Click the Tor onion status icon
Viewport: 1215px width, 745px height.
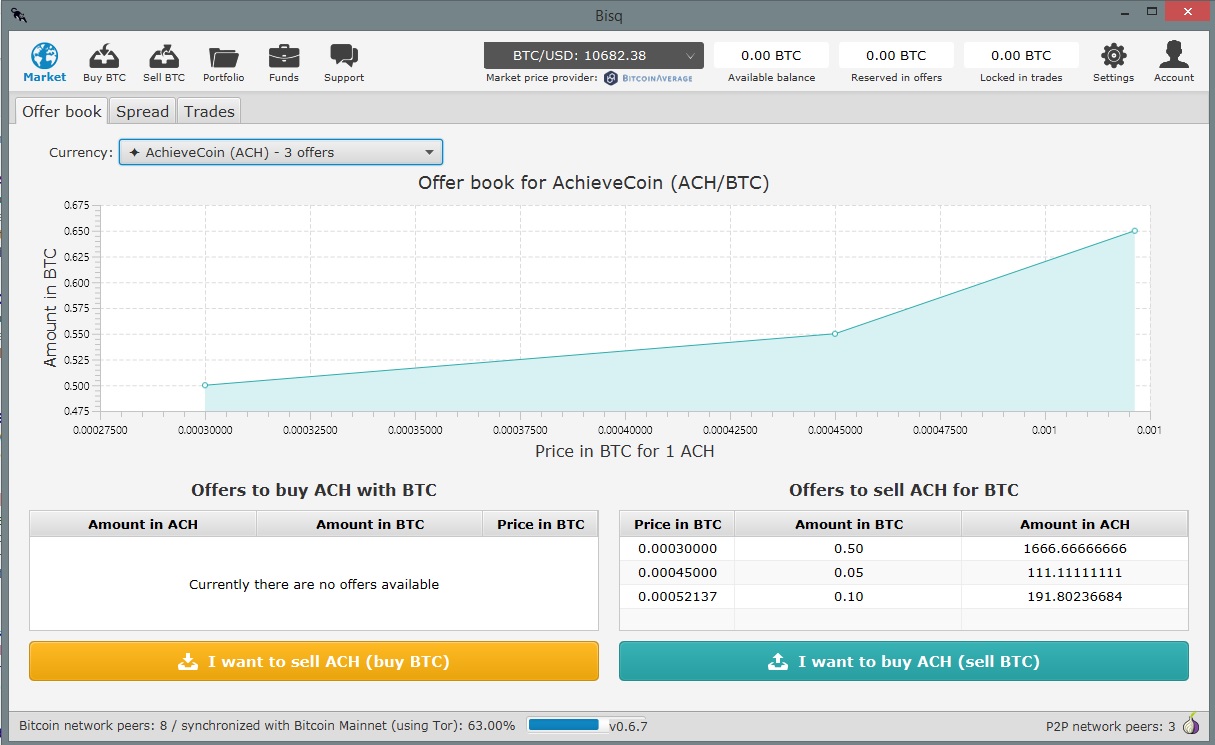tap(1191, 724)
